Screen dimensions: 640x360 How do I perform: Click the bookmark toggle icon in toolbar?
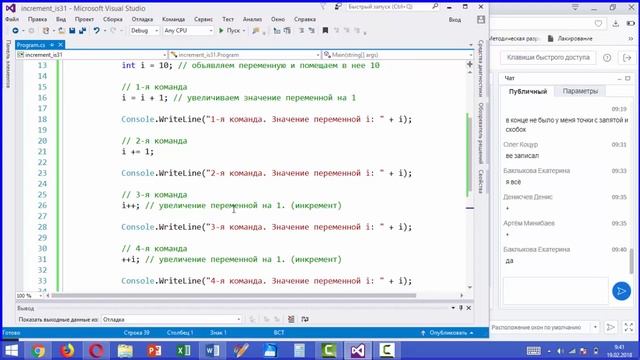325,31
